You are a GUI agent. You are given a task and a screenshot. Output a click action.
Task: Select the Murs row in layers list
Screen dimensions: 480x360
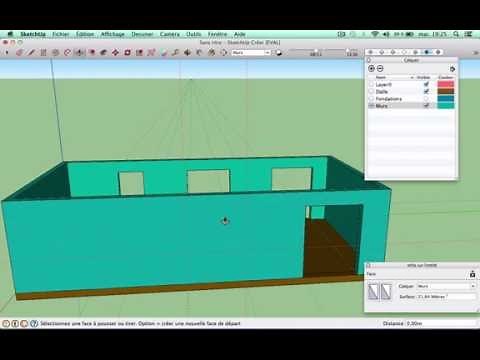(x=411, y=106)
